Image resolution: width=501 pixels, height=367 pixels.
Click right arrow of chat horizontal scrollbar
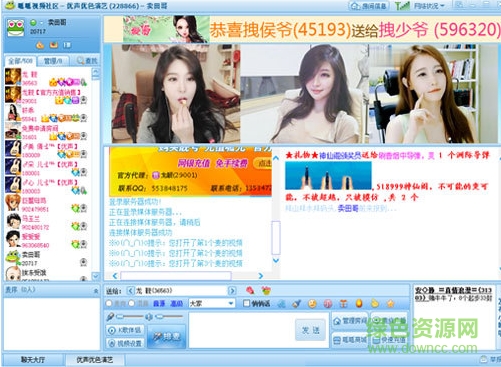(x=261, y=276)
